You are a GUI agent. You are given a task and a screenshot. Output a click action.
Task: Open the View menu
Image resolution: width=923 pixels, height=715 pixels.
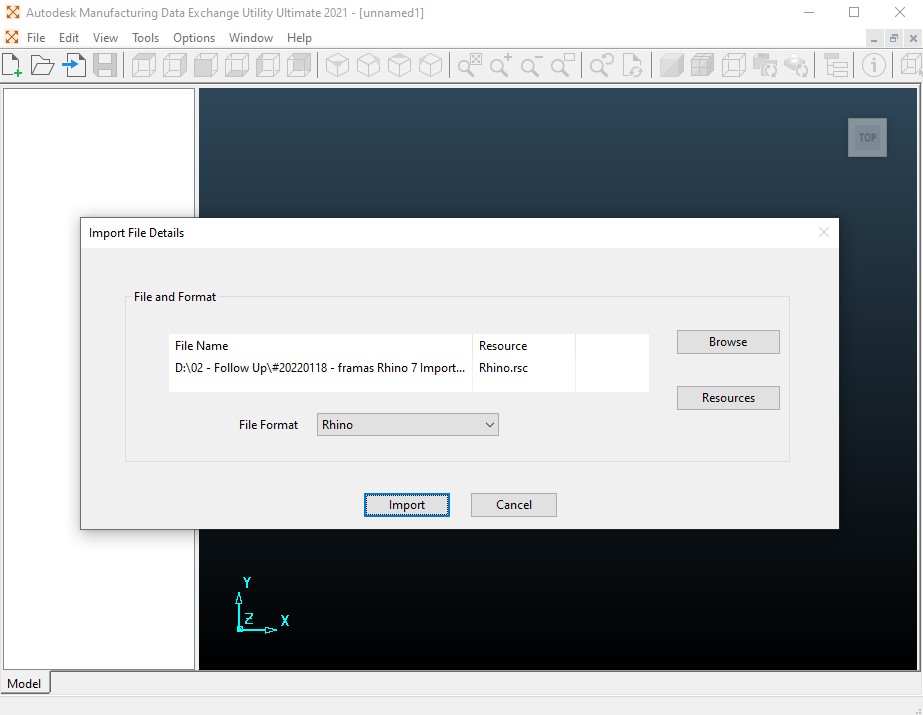pos(105,38)
